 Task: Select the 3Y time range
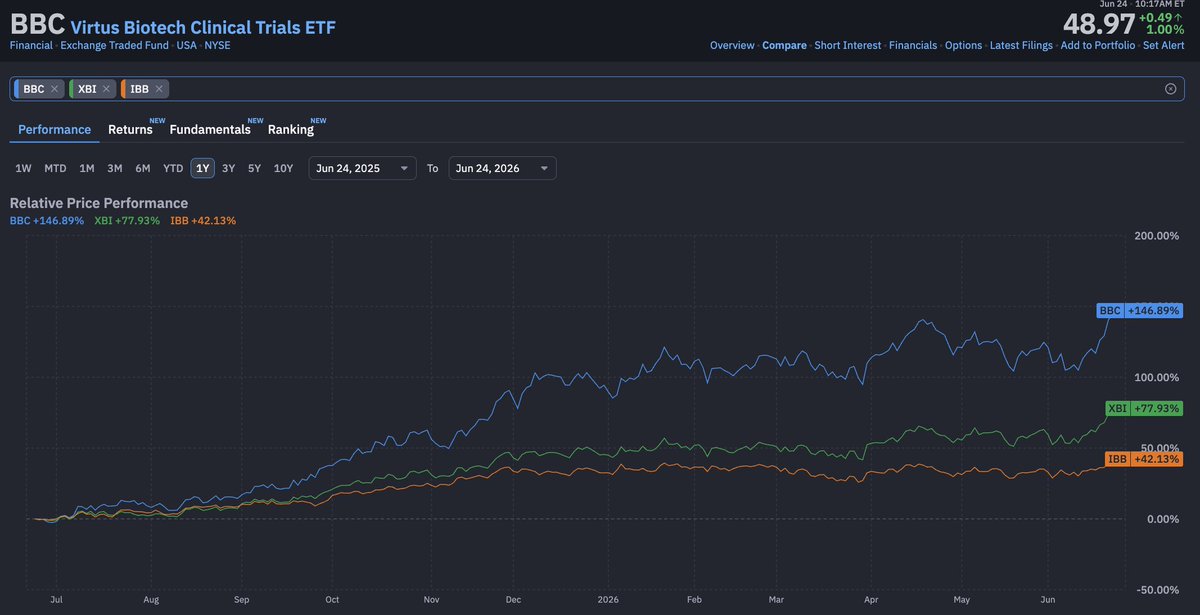[229, 168]
